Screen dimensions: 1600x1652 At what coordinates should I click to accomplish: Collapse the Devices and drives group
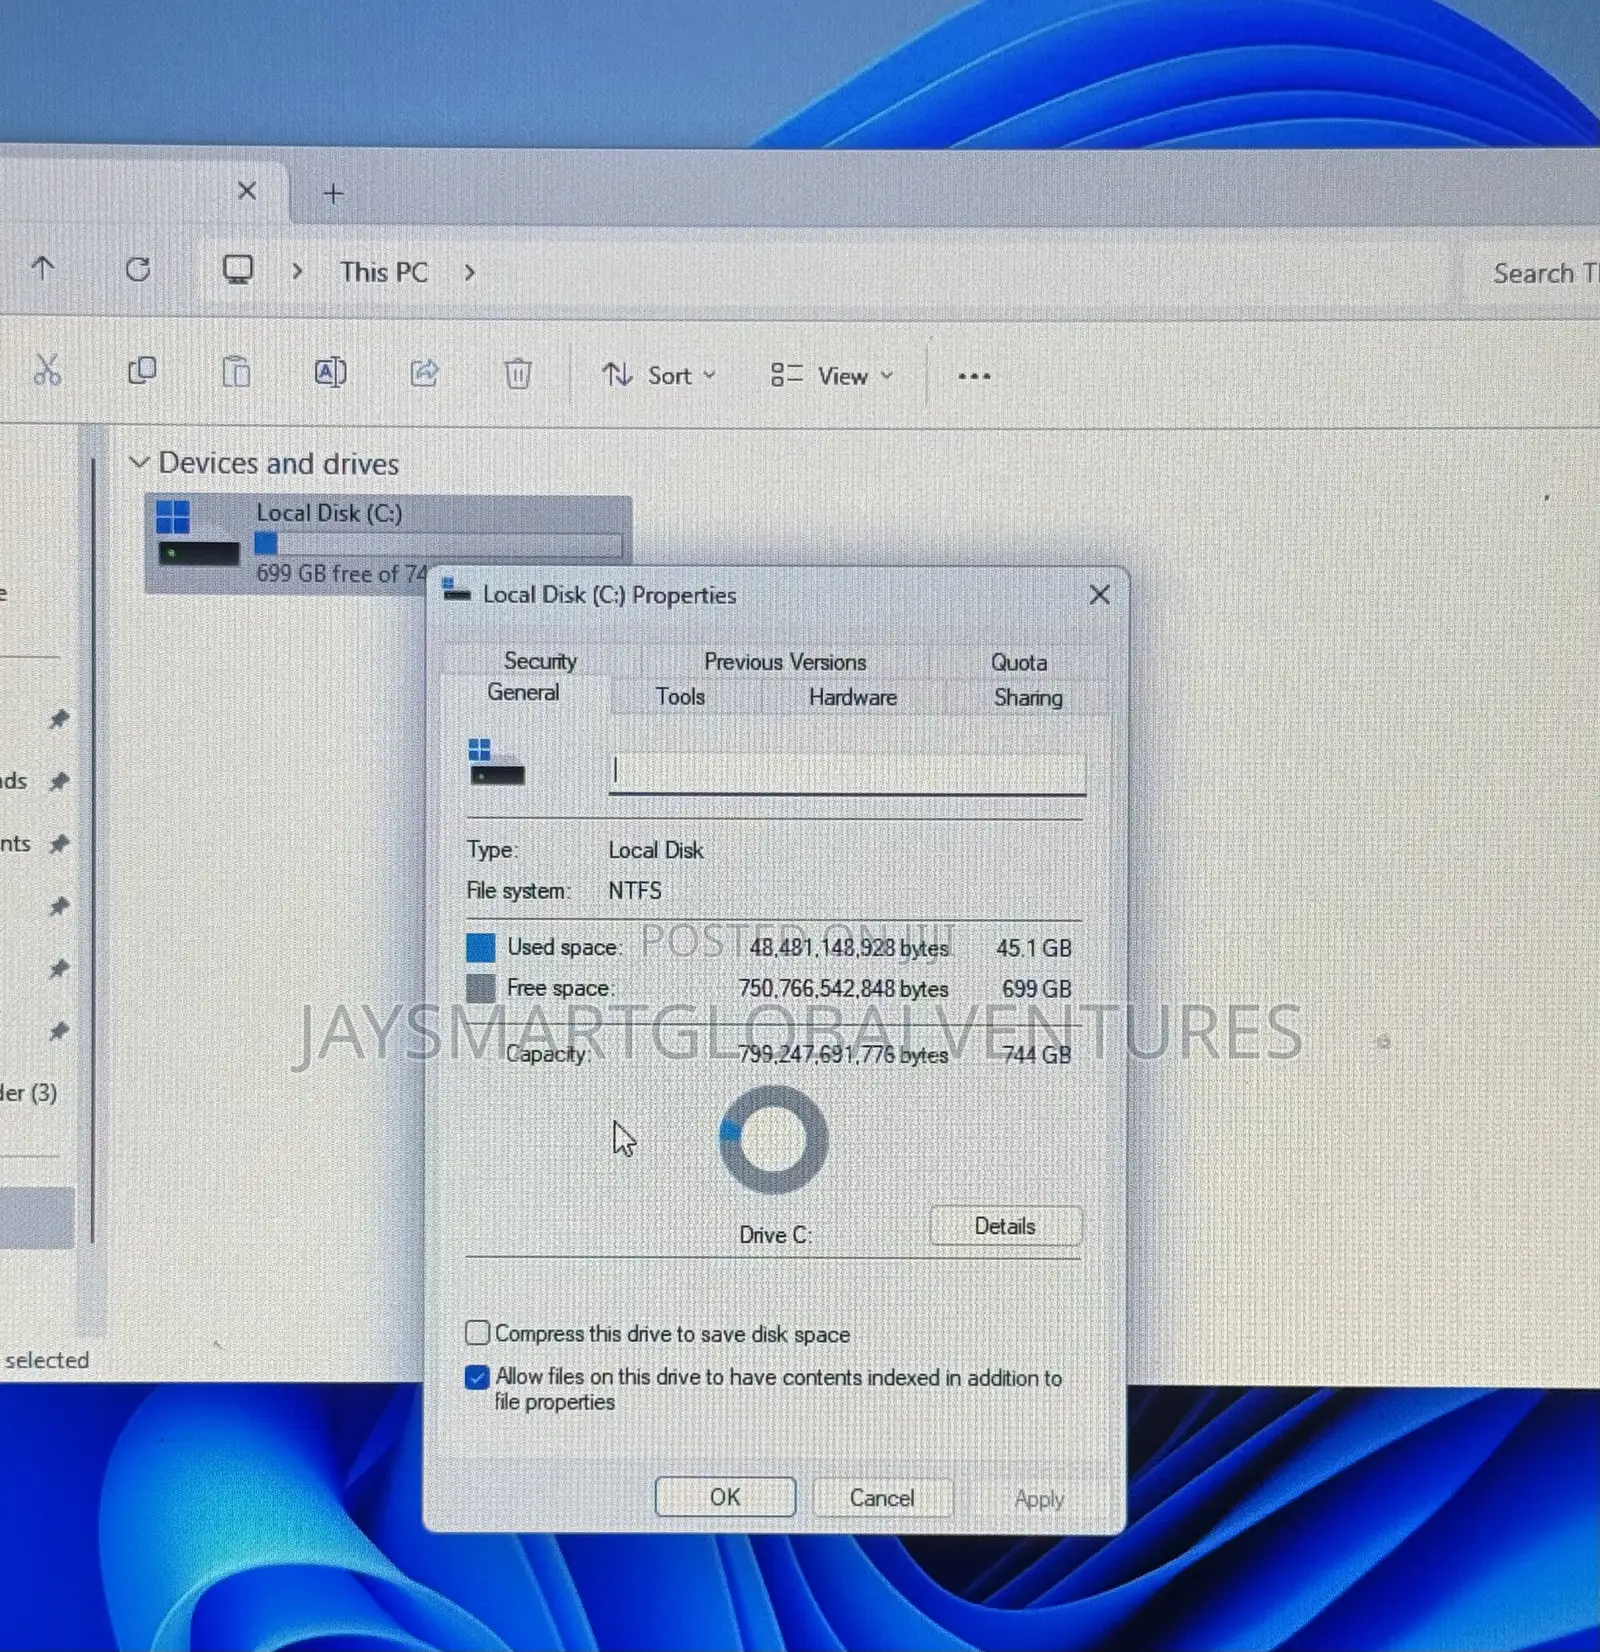(140, 462)
